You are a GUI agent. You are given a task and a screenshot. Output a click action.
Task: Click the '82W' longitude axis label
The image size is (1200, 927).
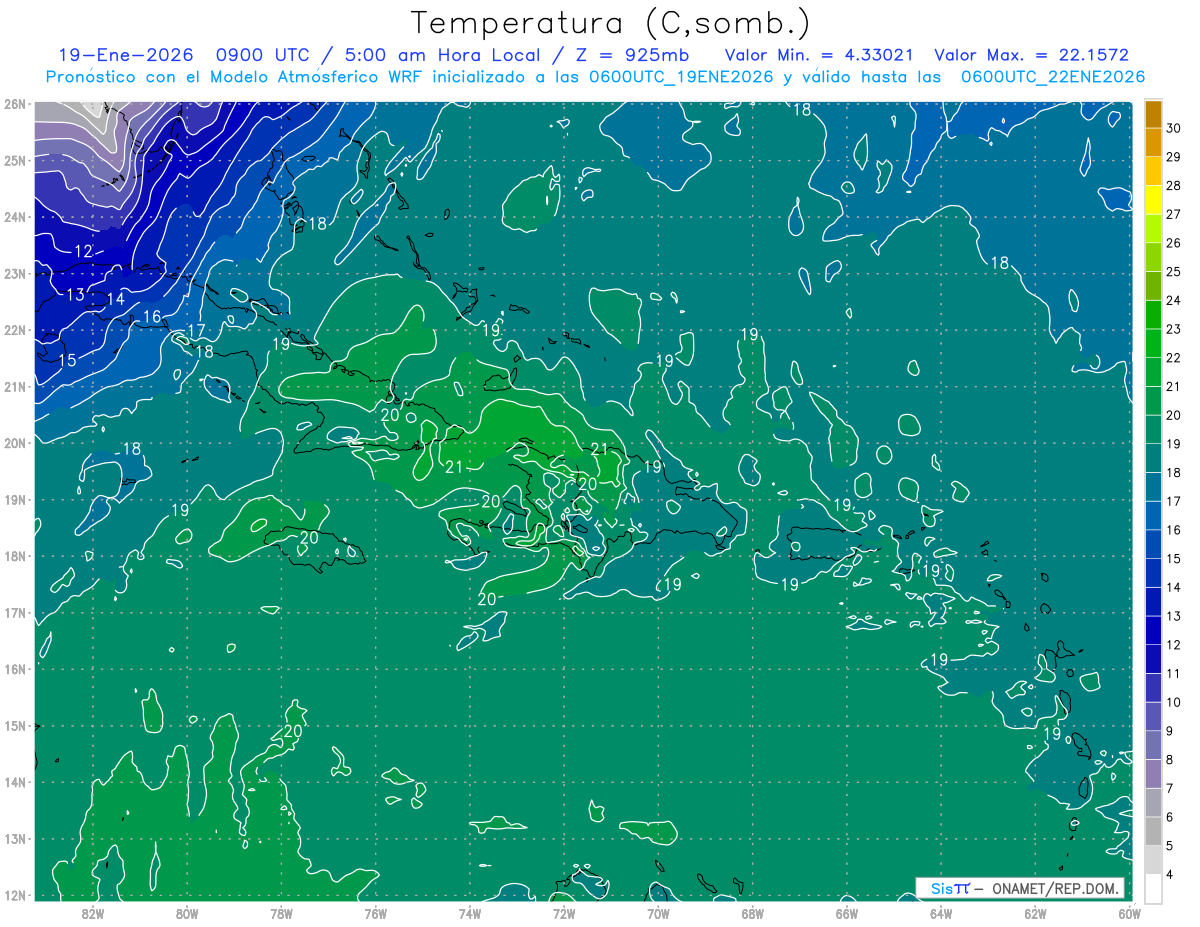click(92, 913)
